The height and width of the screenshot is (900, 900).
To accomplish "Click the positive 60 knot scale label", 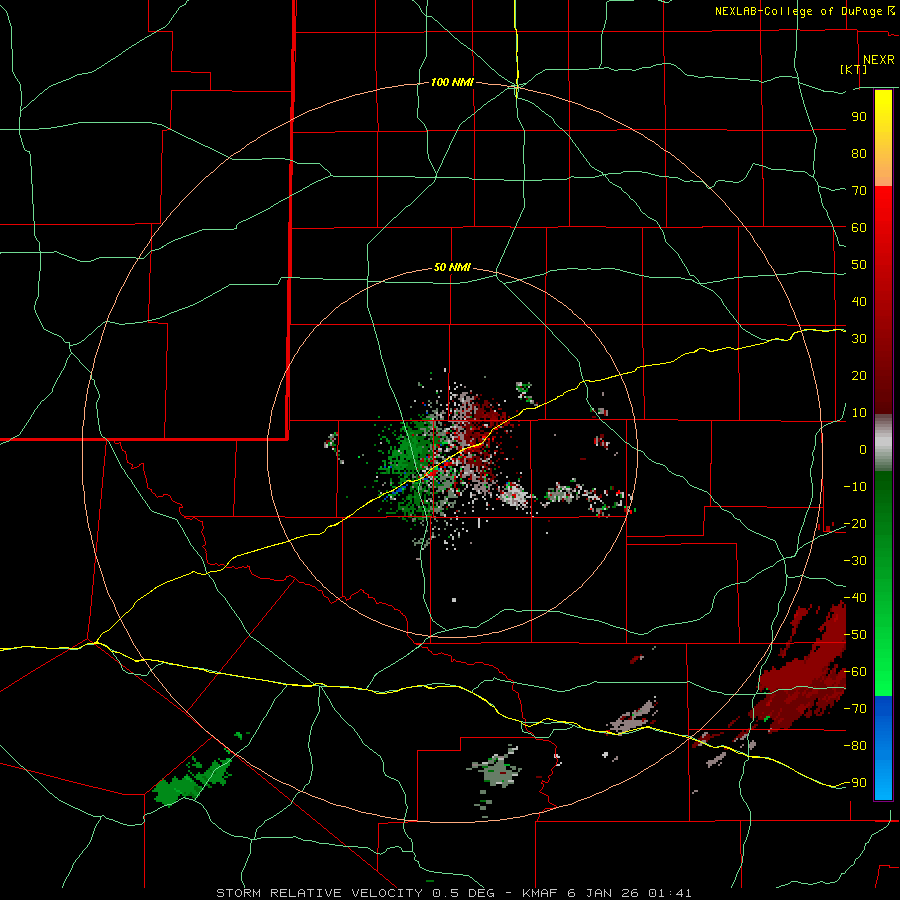I will [859, 228].
